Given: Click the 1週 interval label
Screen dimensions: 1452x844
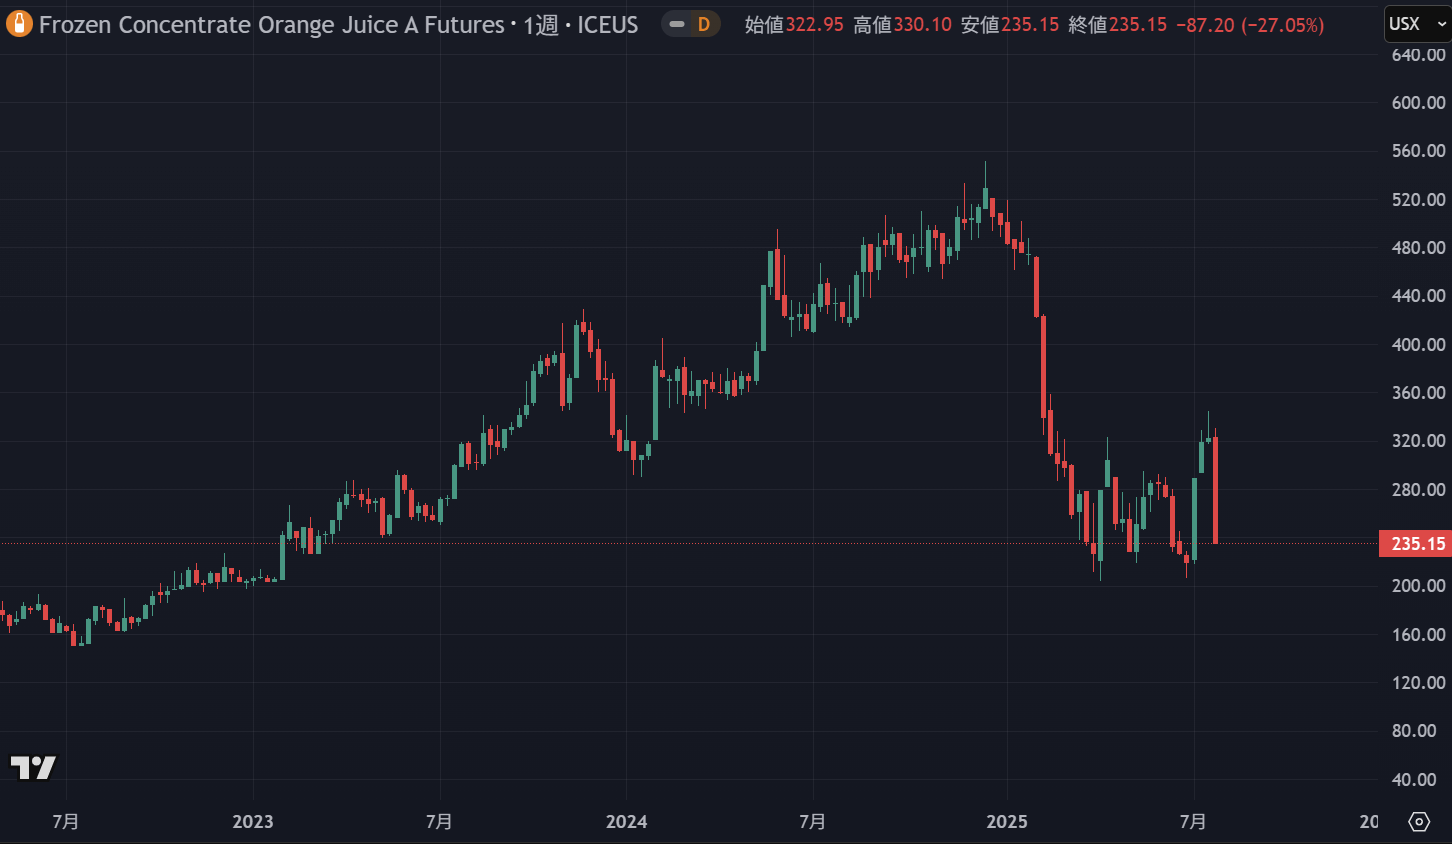Looking at the screenshot, I should pos(541,25).
